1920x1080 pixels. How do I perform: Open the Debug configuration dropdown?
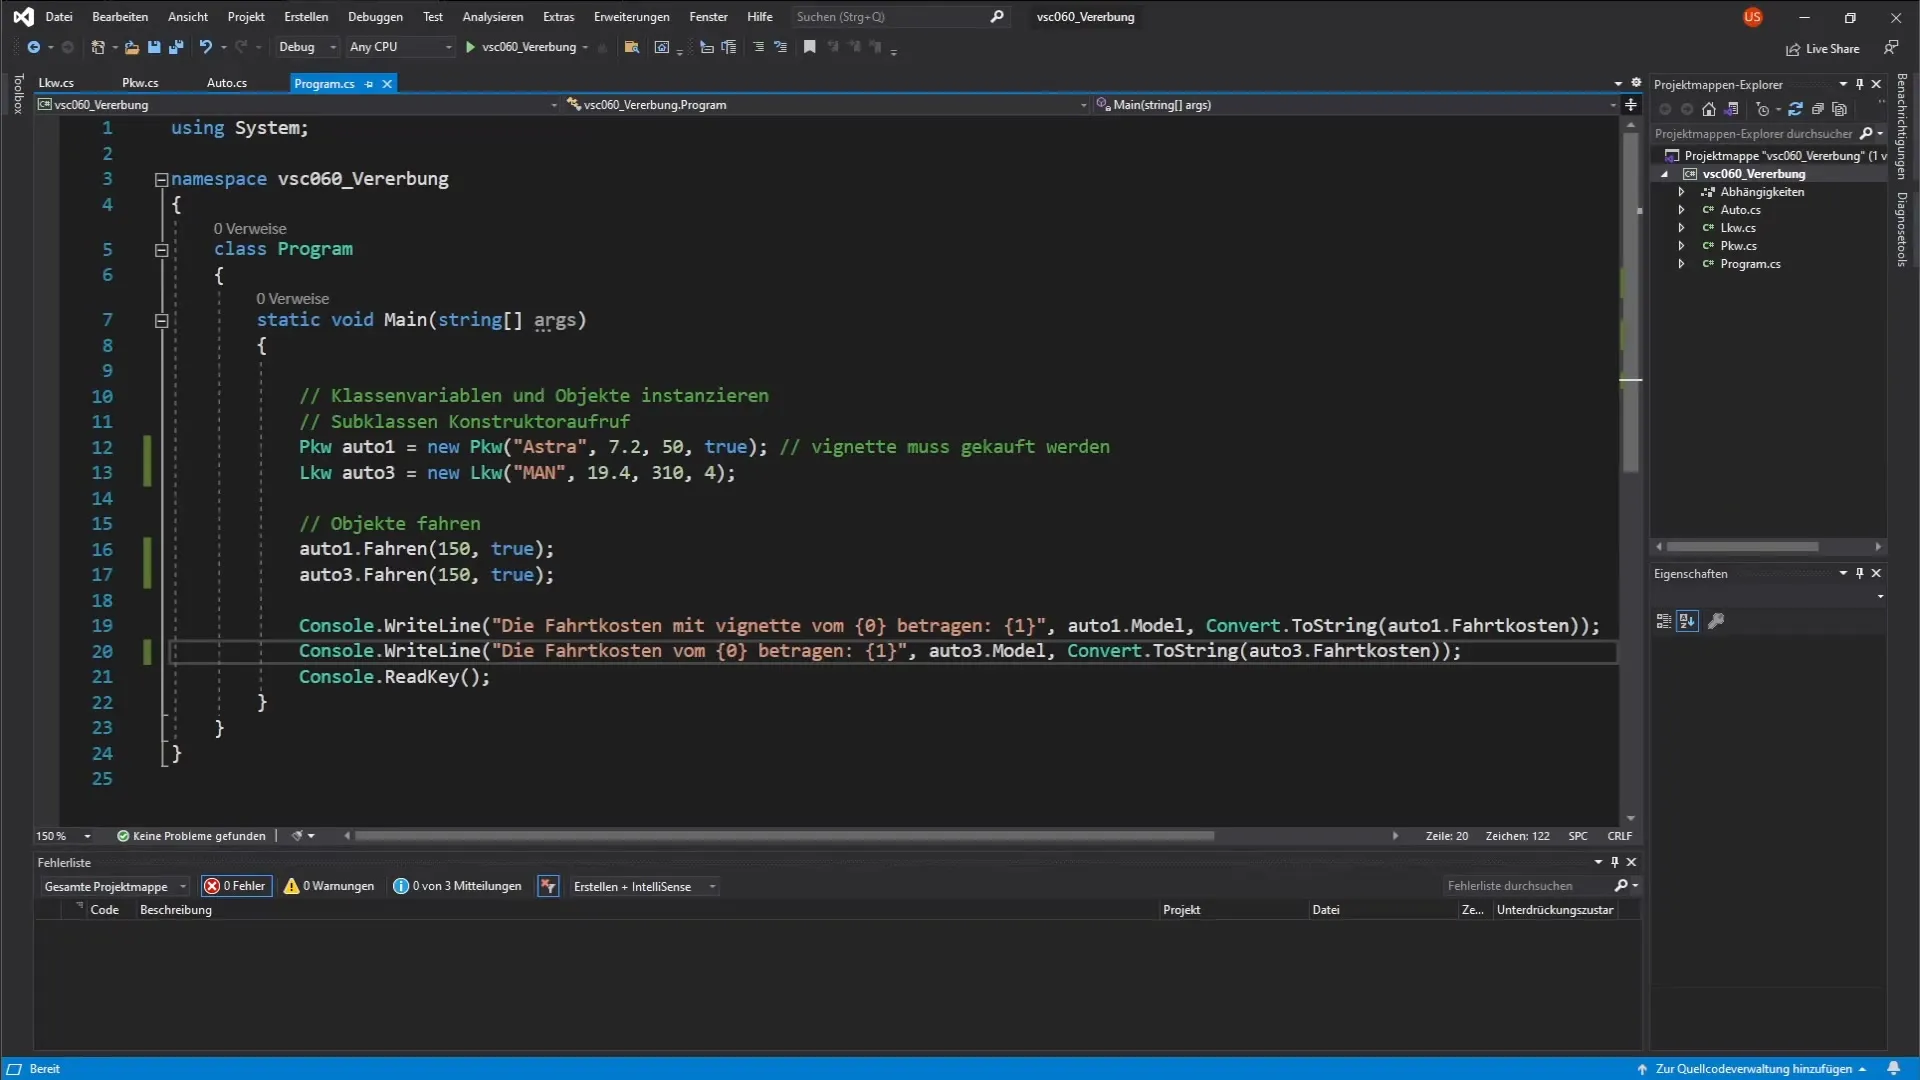pyautogui.click(x=306, y=47)
